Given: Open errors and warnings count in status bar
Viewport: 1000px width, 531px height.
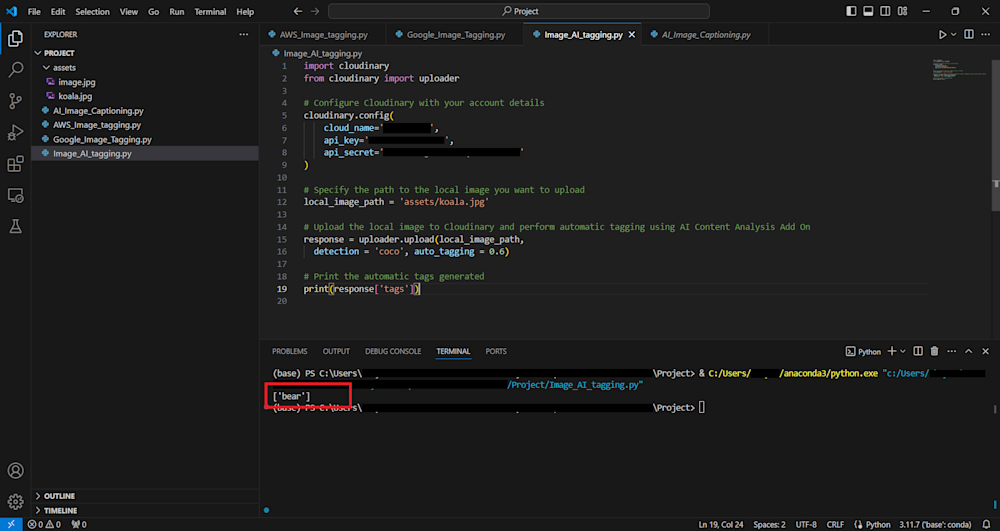Looking at the screenshot, I should 44,525.
